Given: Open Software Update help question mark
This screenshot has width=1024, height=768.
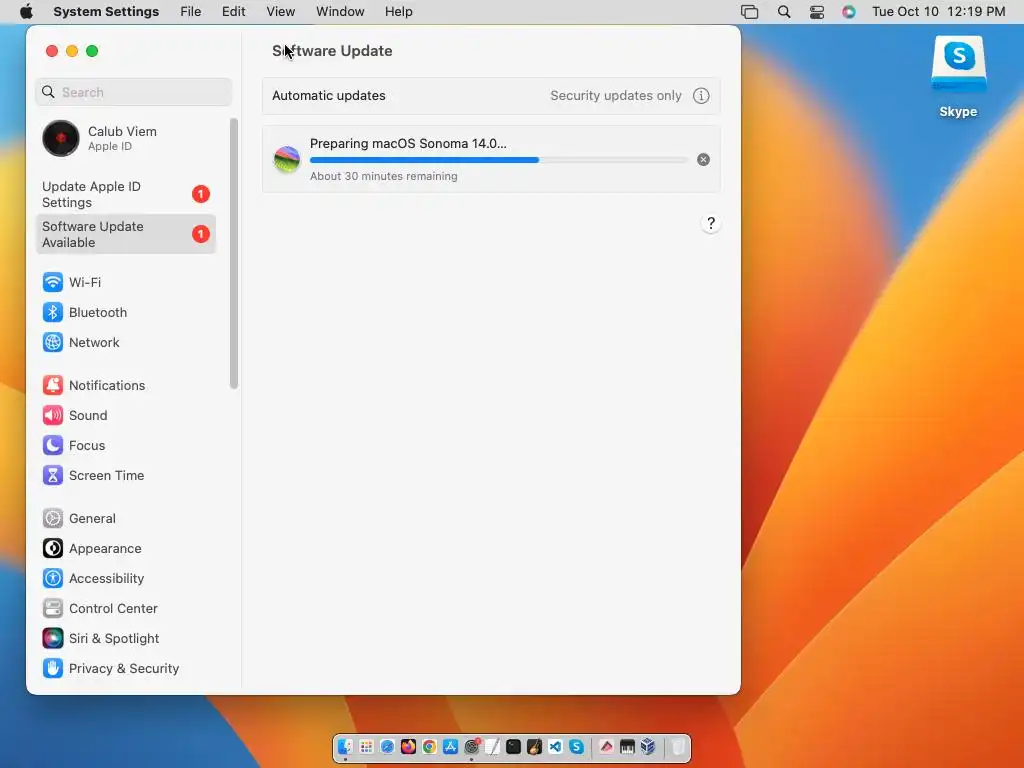Looking at the screenshot, I should (711, 223).
